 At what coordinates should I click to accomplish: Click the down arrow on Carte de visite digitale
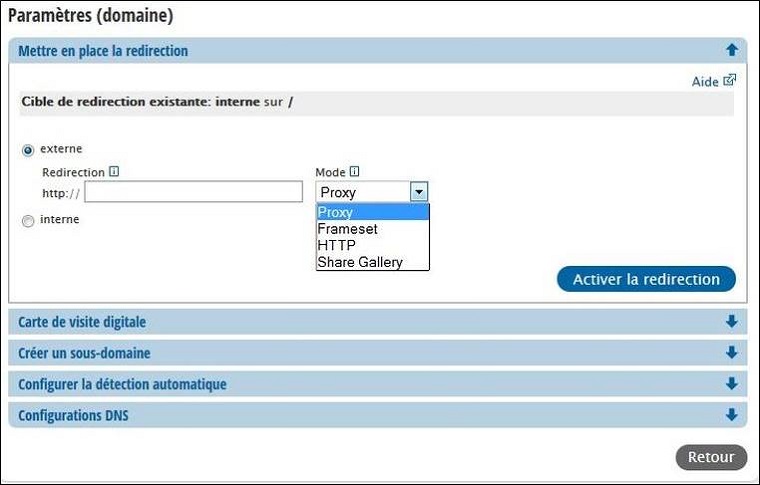click(732, 321)
